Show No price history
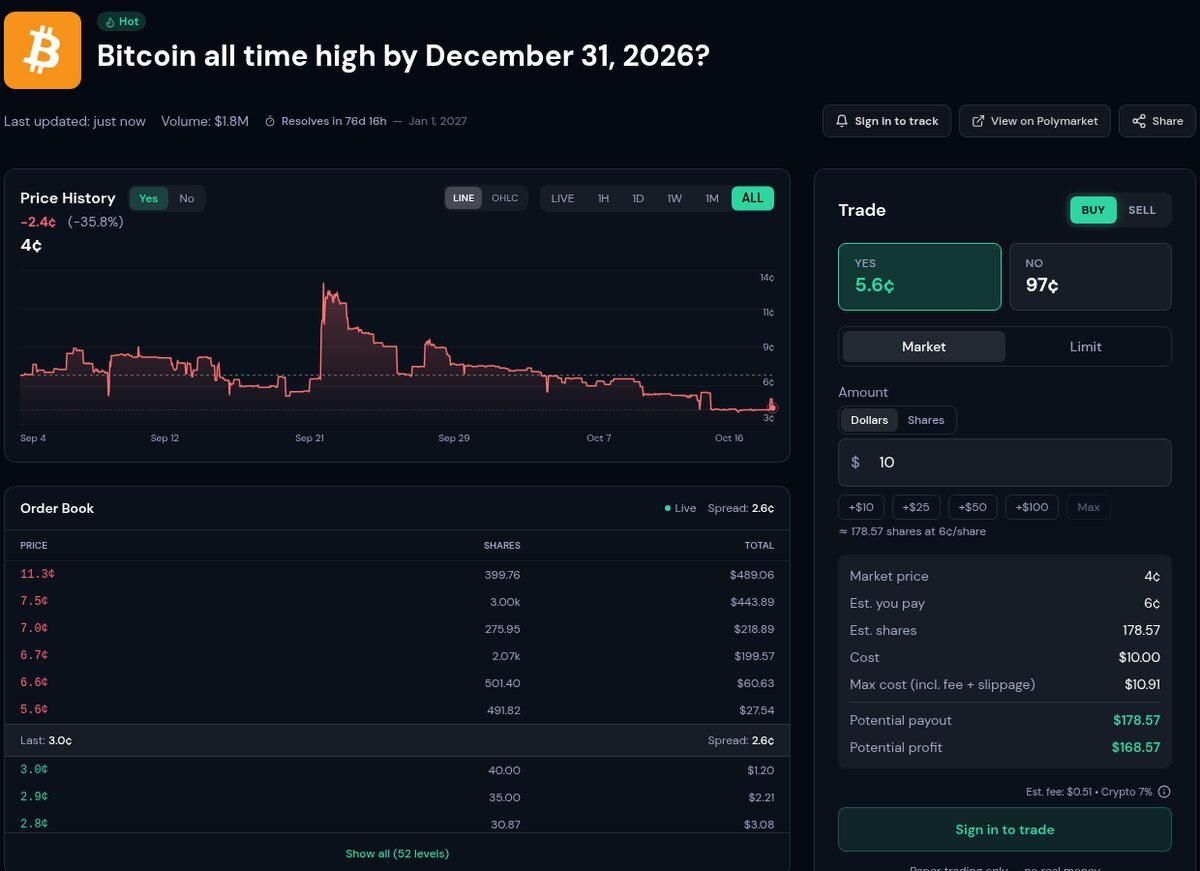The height and width of the screenshot is (871, 1200). [186, 198]
